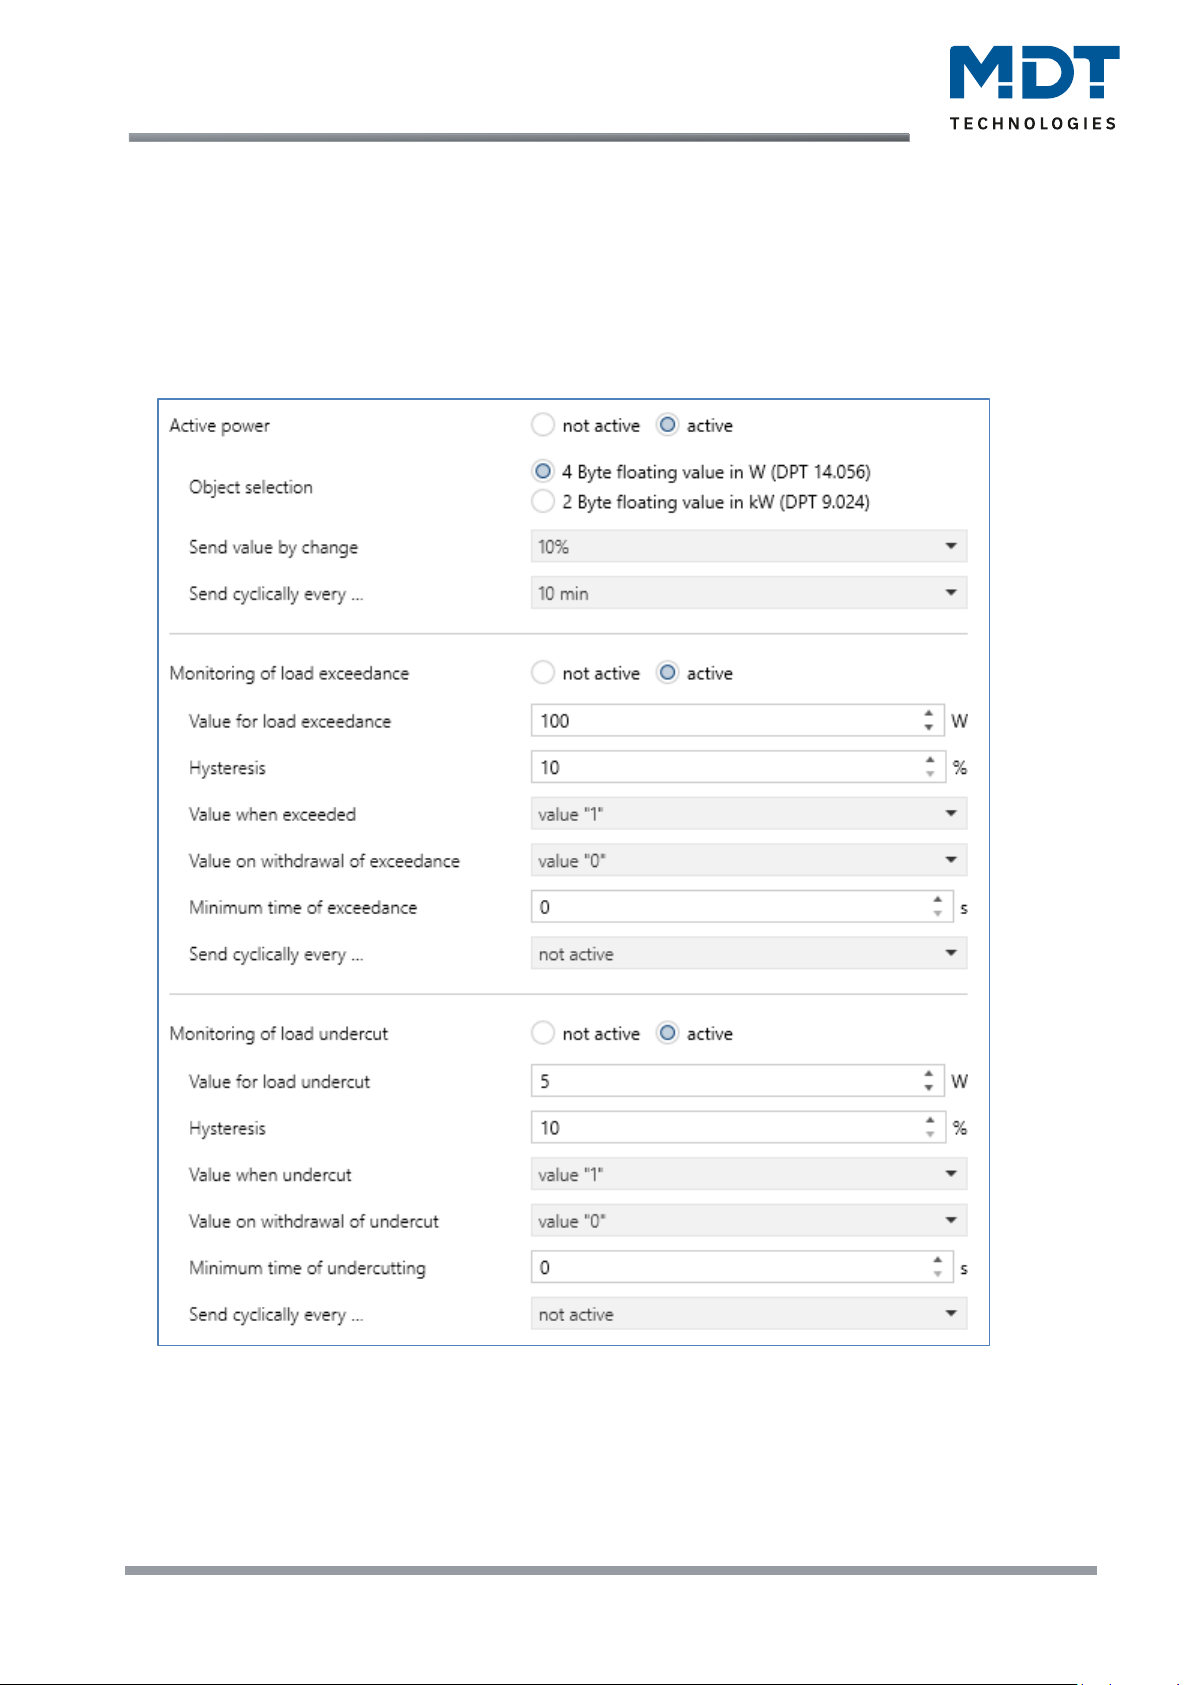Expand the Value when exceeded dropdown

coord(749,814)
